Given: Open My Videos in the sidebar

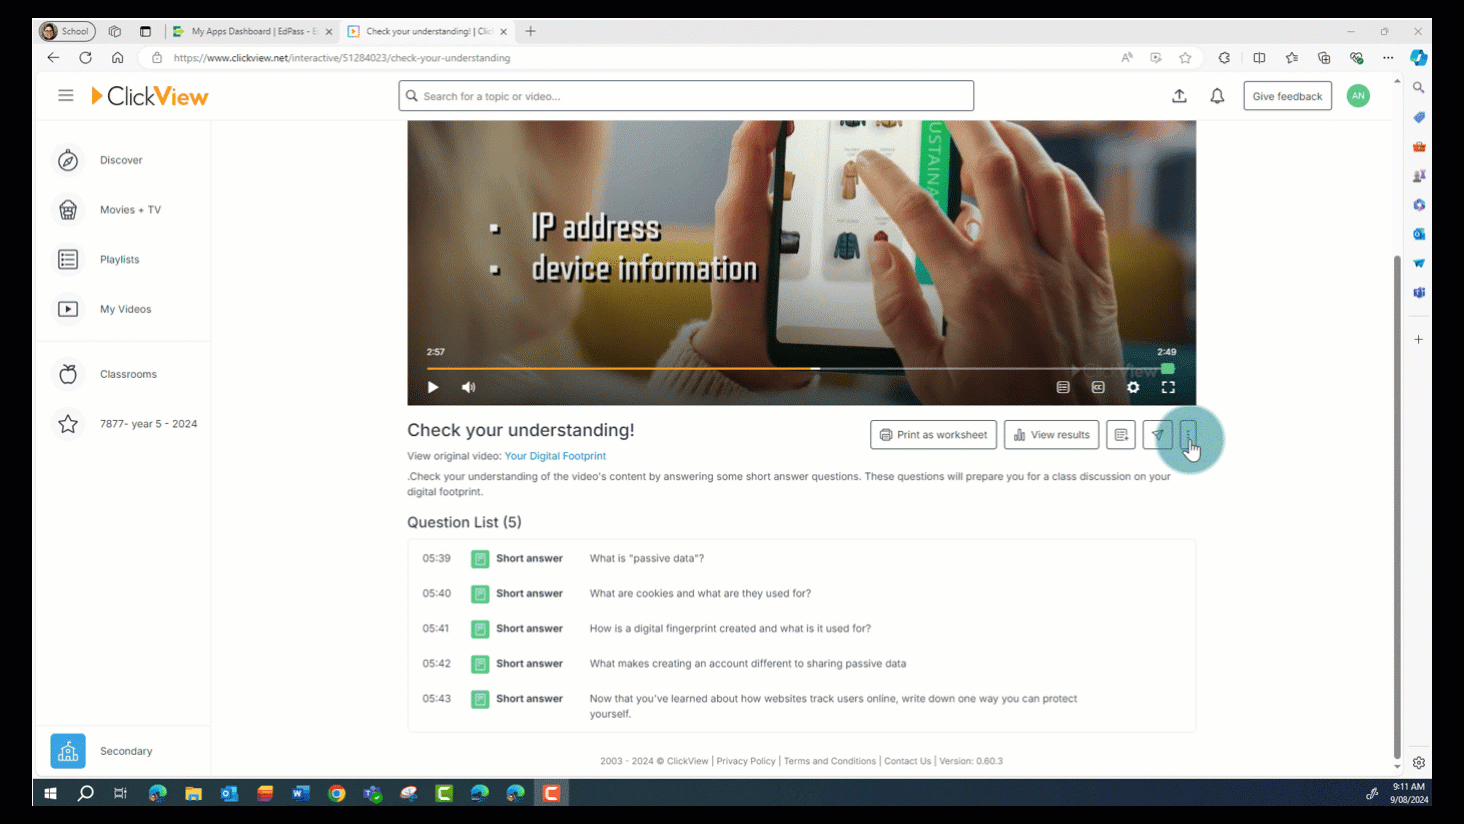Looking at the screenshot, I should [123, 309].
